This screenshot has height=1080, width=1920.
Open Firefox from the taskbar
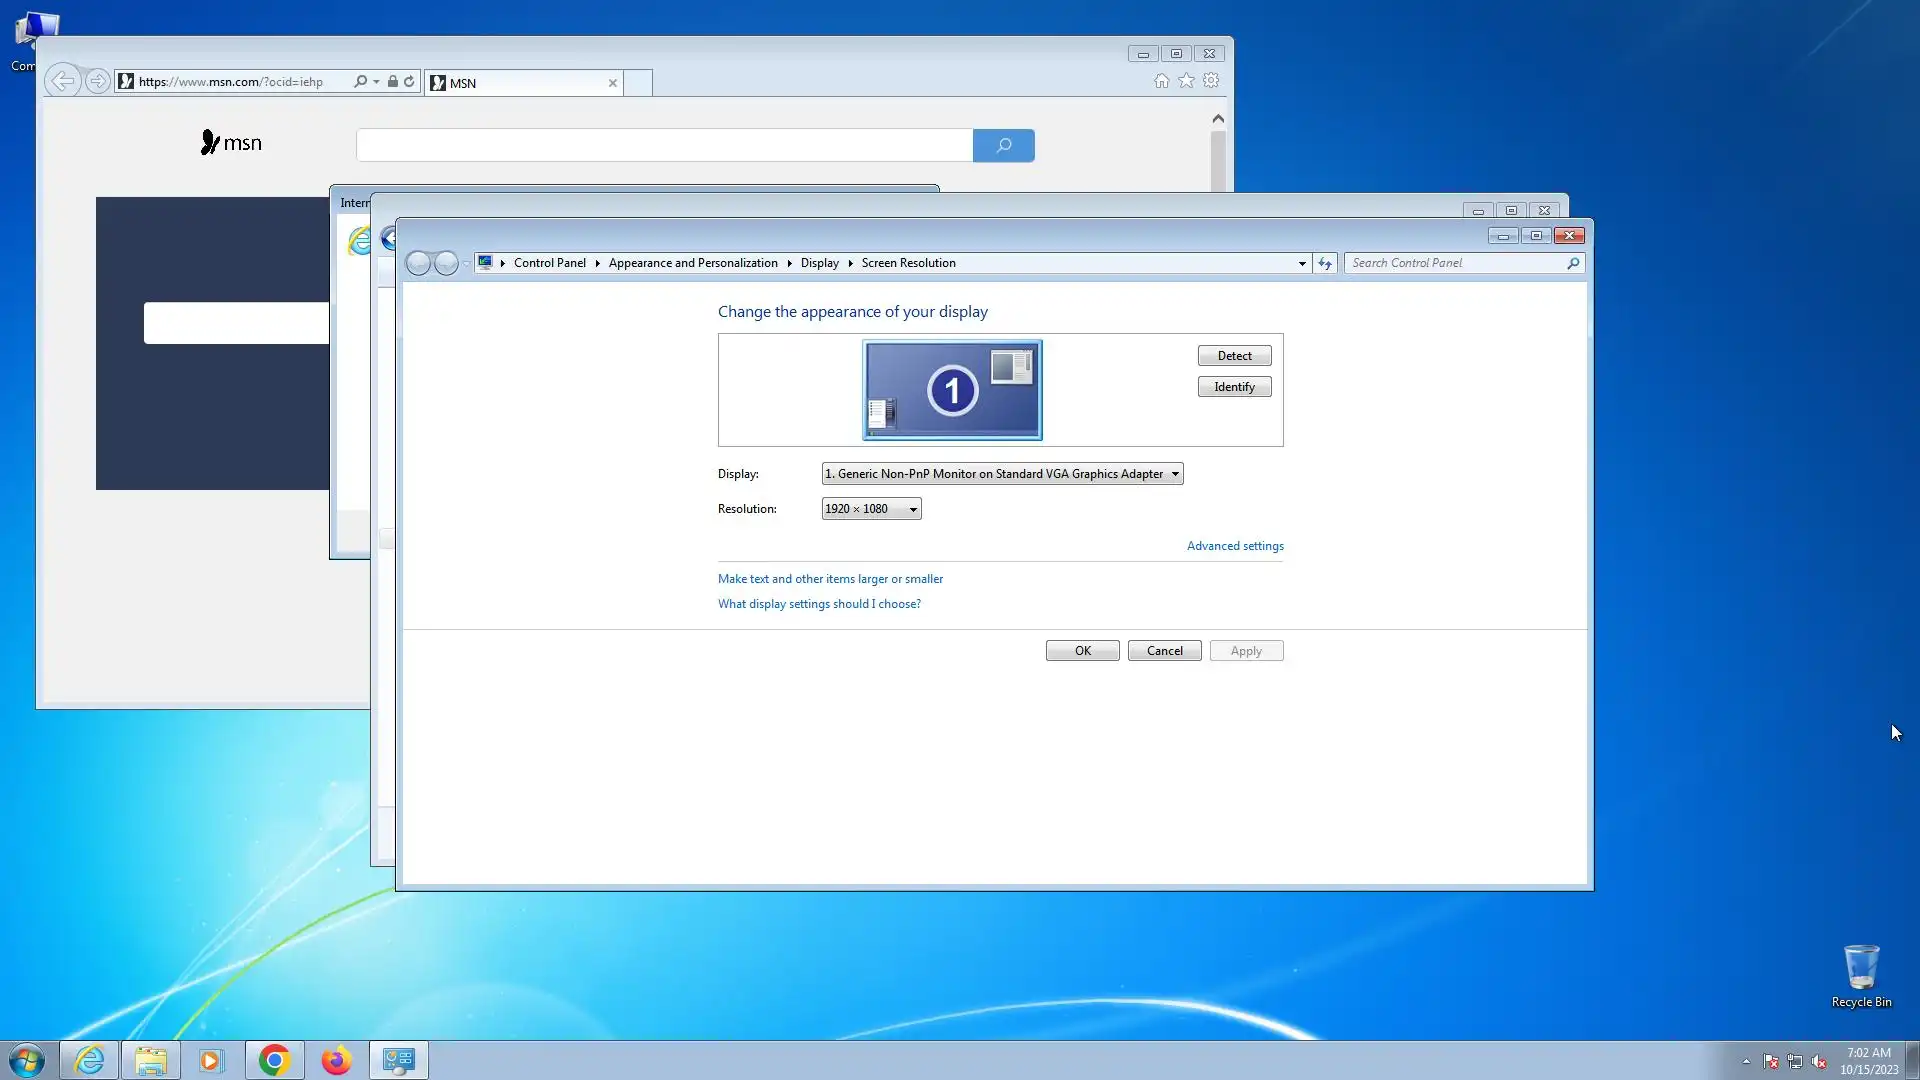tap(336, 1060)
